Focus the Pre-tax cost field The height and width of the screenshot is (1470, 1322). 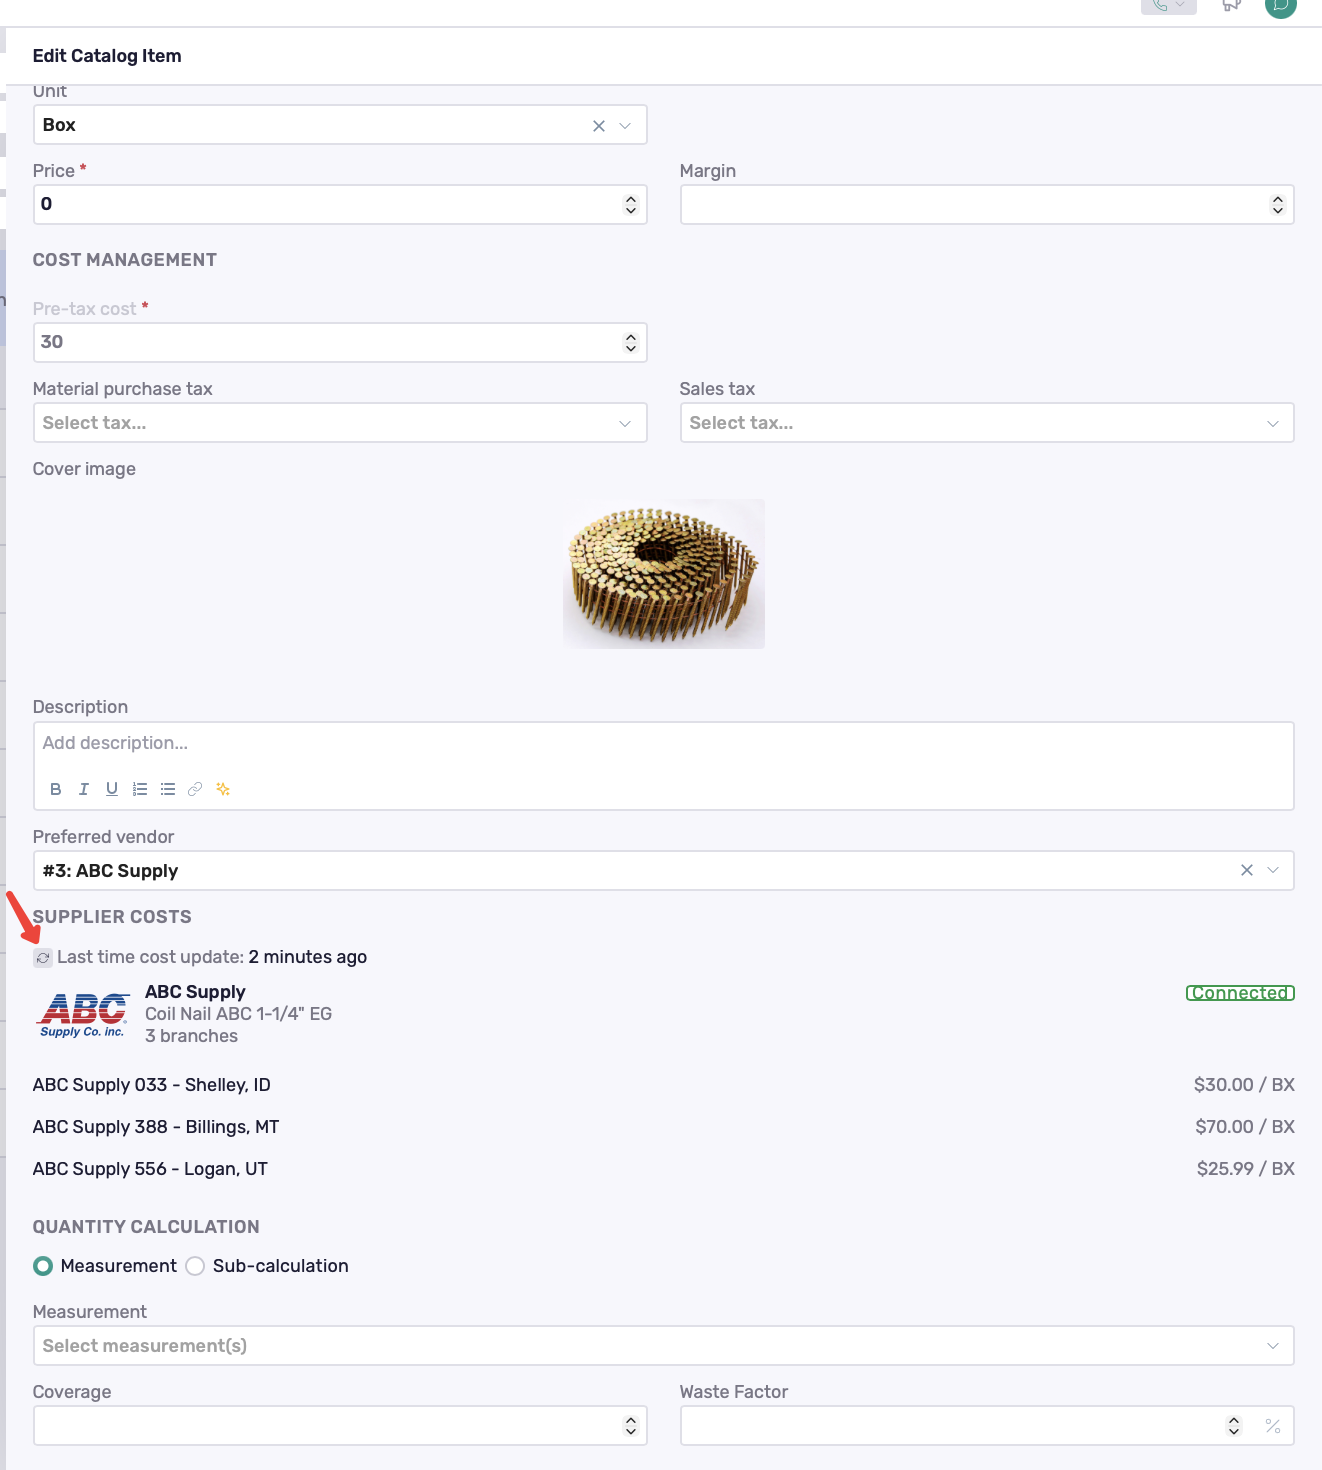click(340, 343)
